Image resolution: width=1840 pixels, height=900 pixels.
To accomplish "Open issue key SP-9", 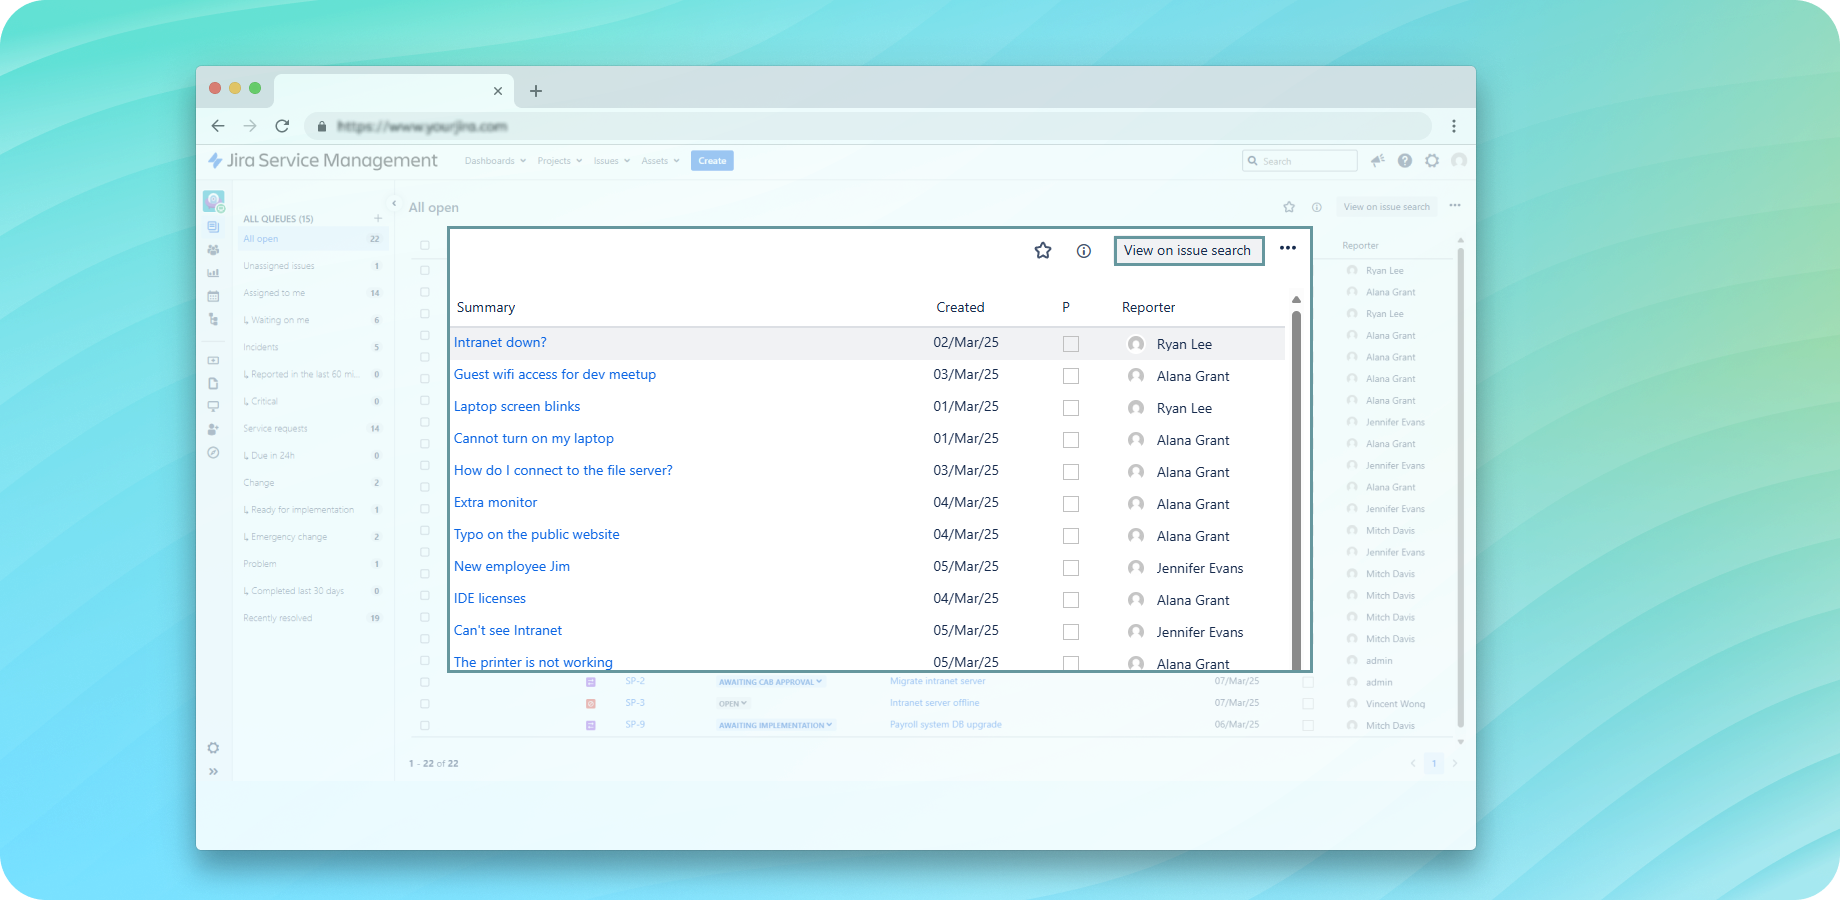I will 635,725.
